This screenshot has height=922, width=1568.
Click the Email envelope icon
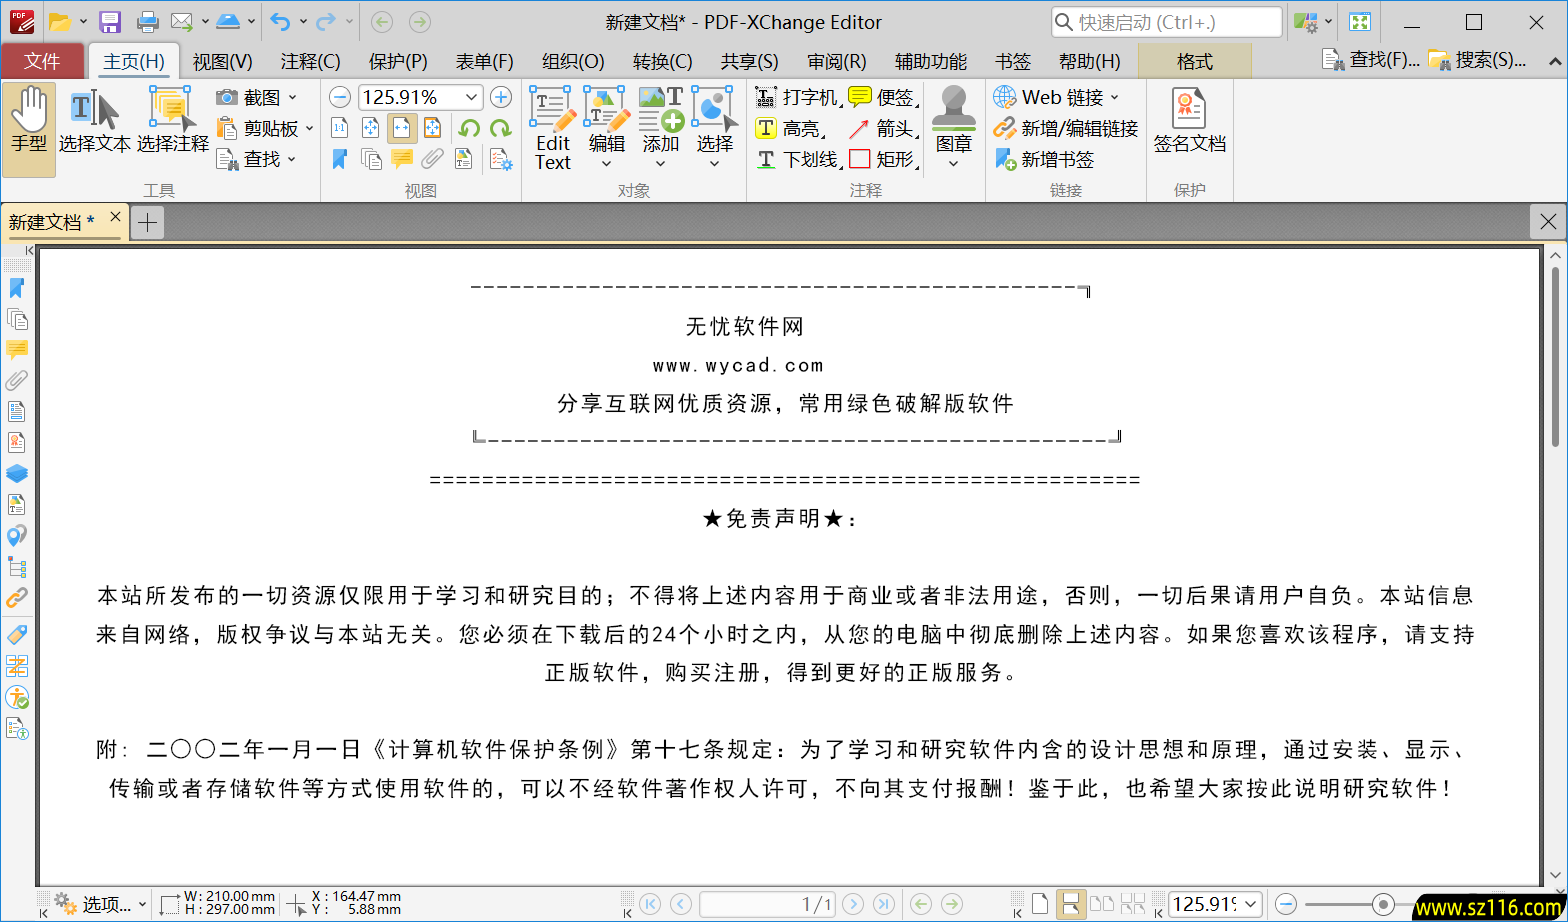[x=182, y=21]
